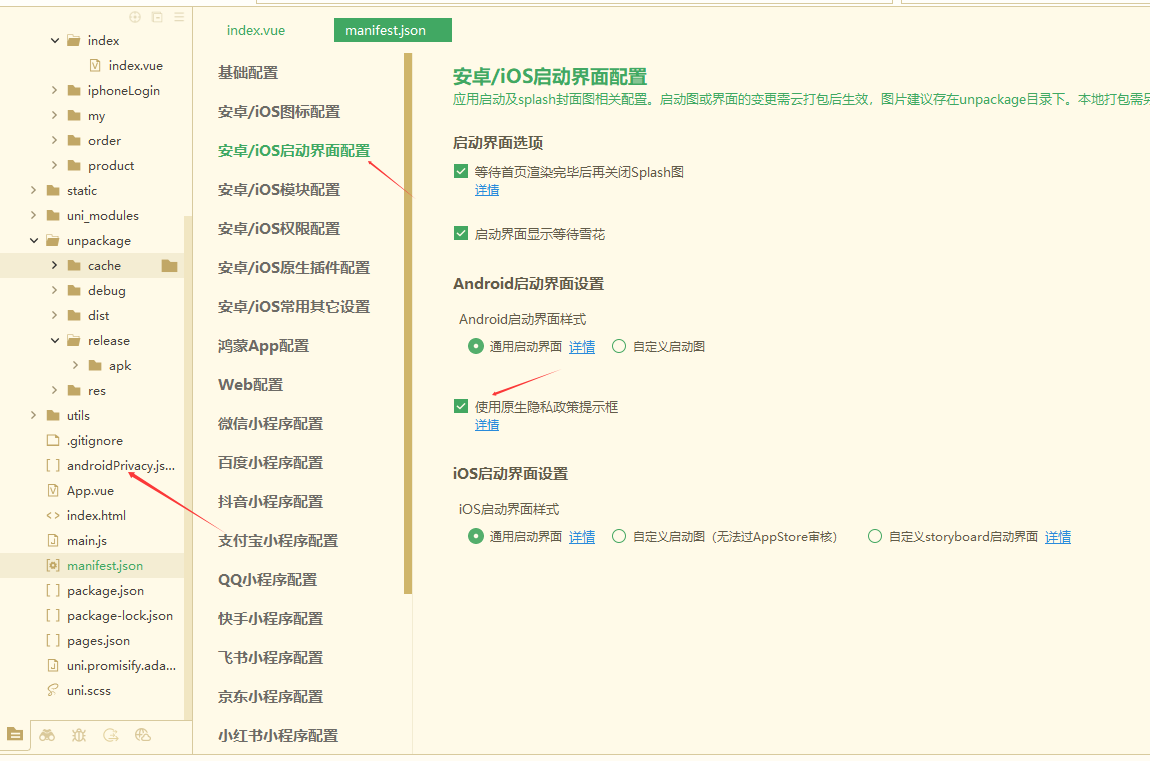Select the dist folder row

click(92, 315)
